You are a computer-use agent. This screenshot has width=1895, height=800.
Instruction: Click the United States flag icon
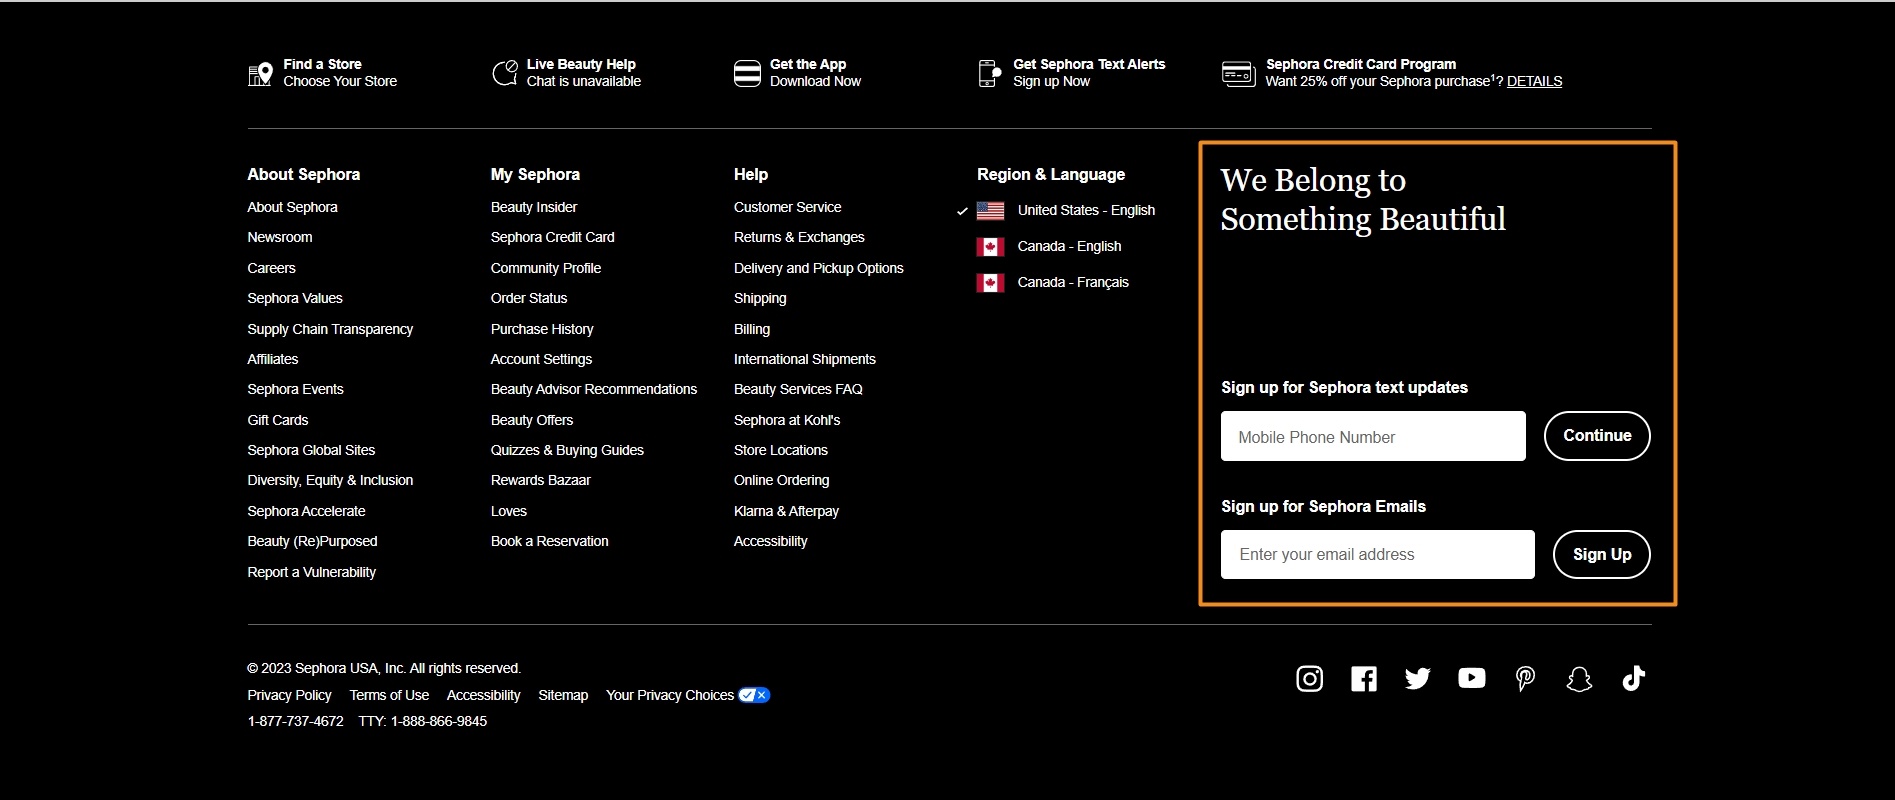pos(990,211)
